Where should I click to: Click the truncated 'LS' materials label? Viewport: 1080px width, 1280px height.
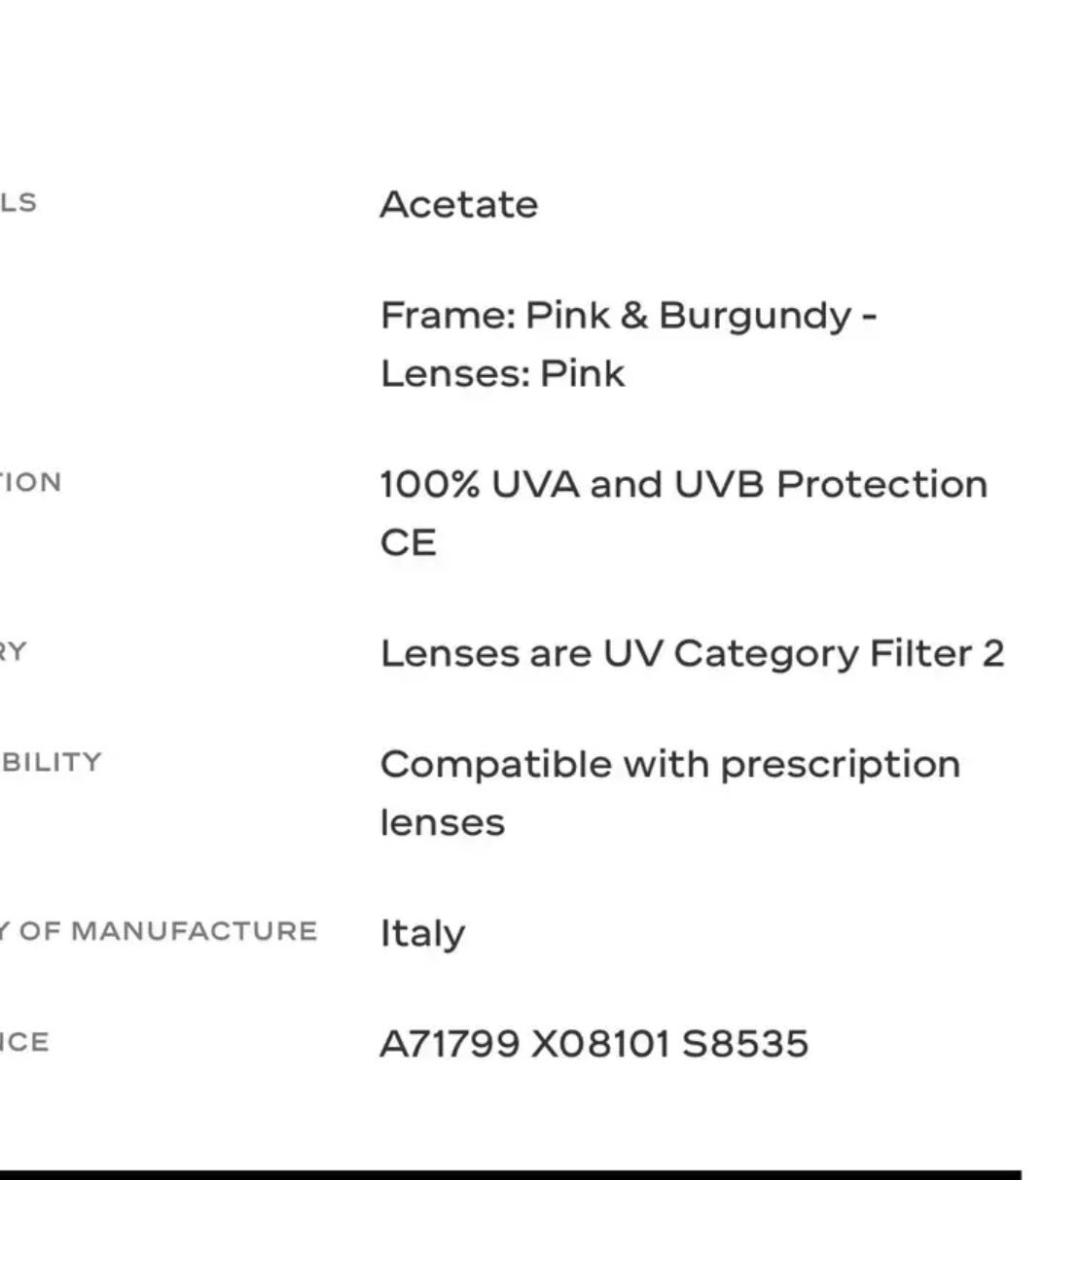[18, 202]
